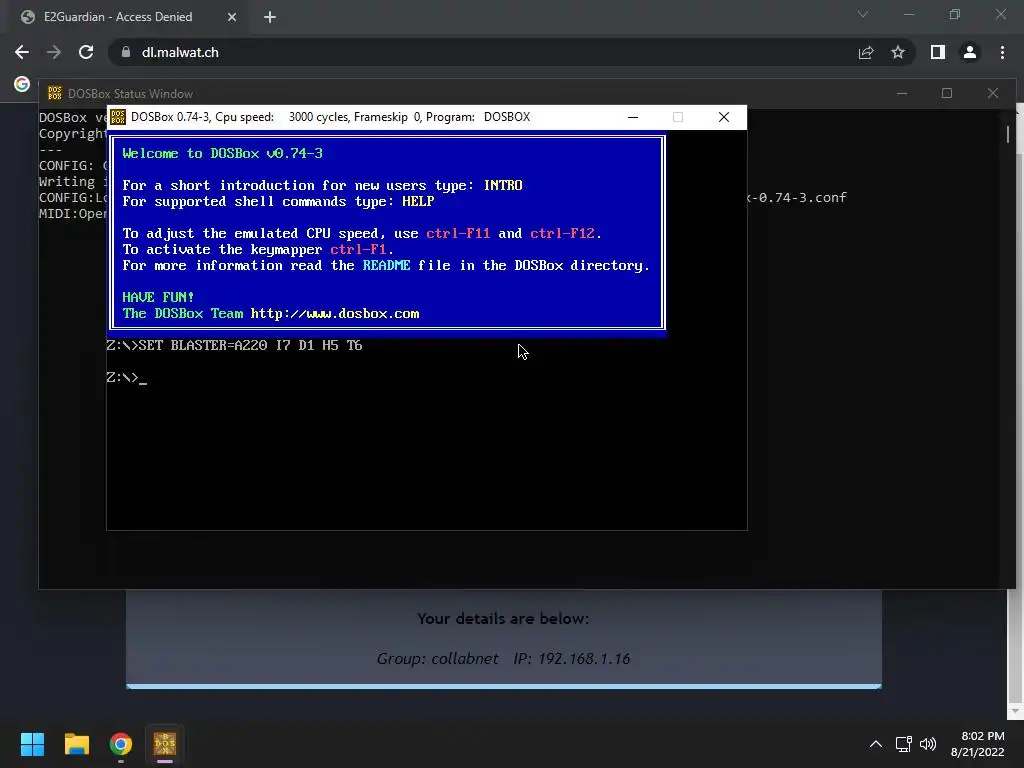Click 'HAVE FUN!' text
The image size is (1024, 768).
[158, 297]
